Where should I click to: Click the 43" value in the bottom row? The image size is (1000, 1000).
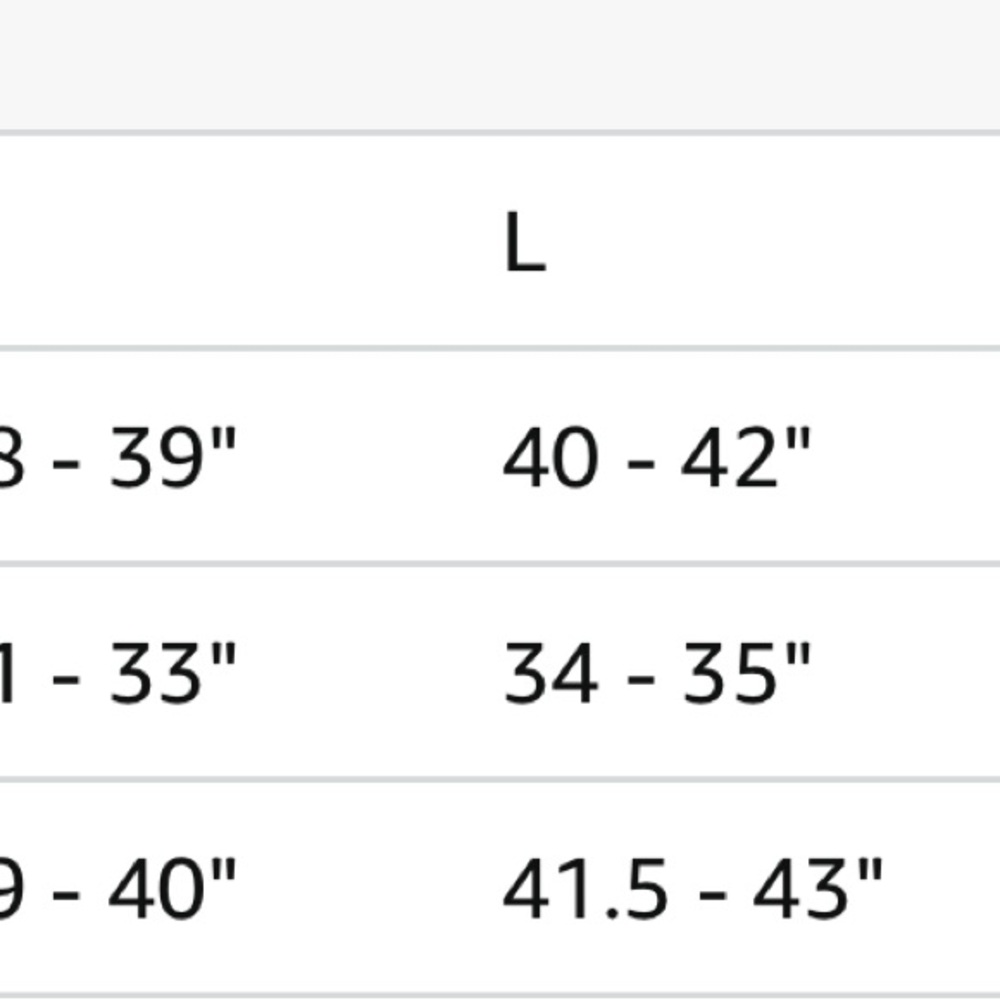point(818,888)
